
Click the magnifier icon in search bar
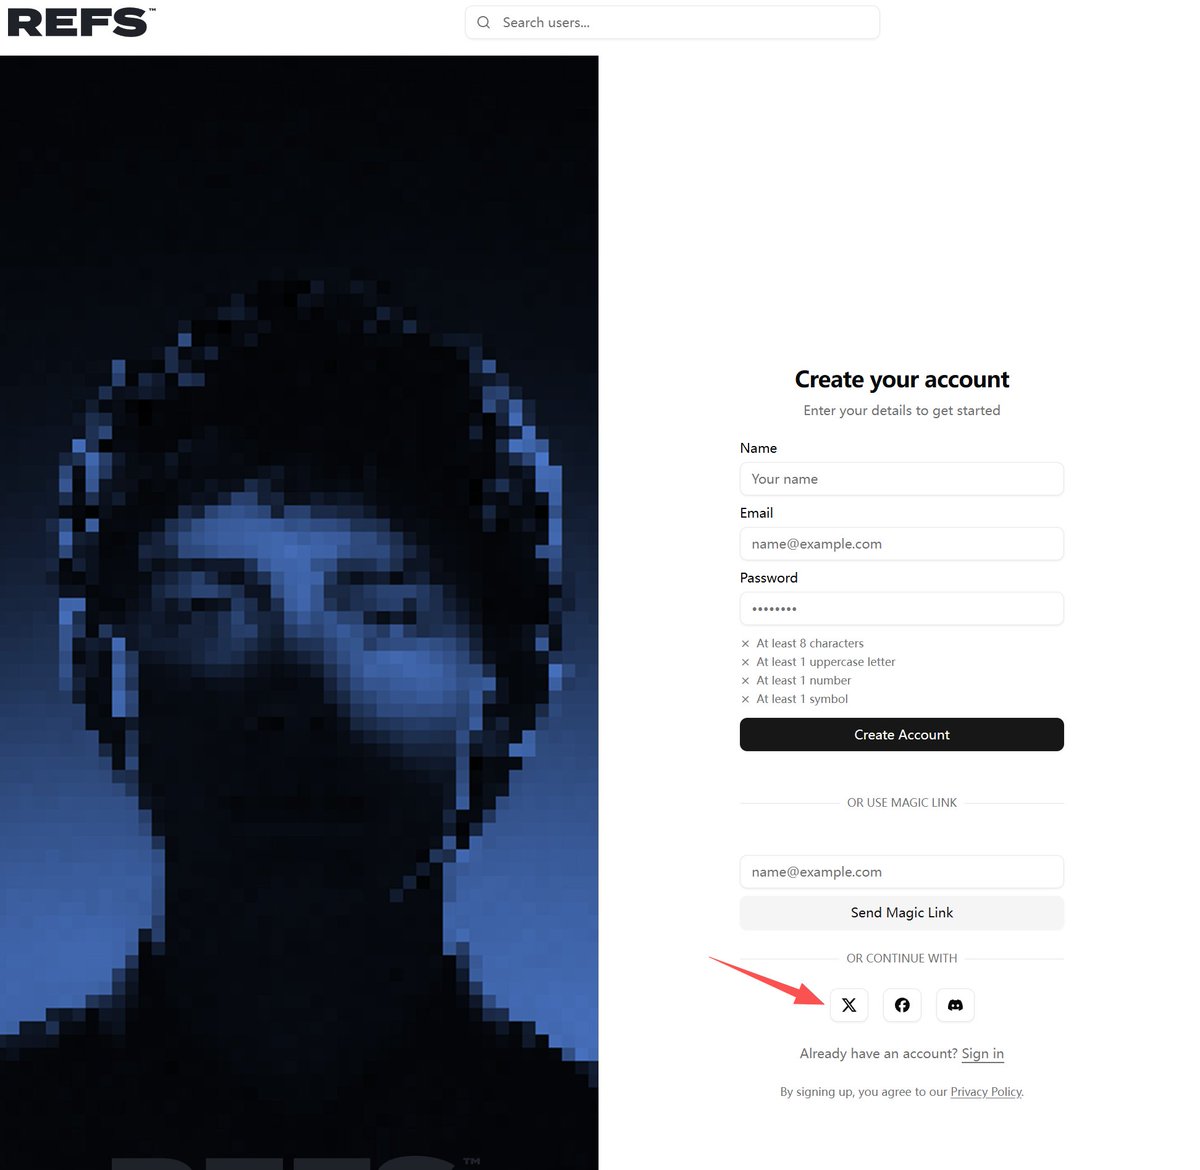tap(484, 22)
